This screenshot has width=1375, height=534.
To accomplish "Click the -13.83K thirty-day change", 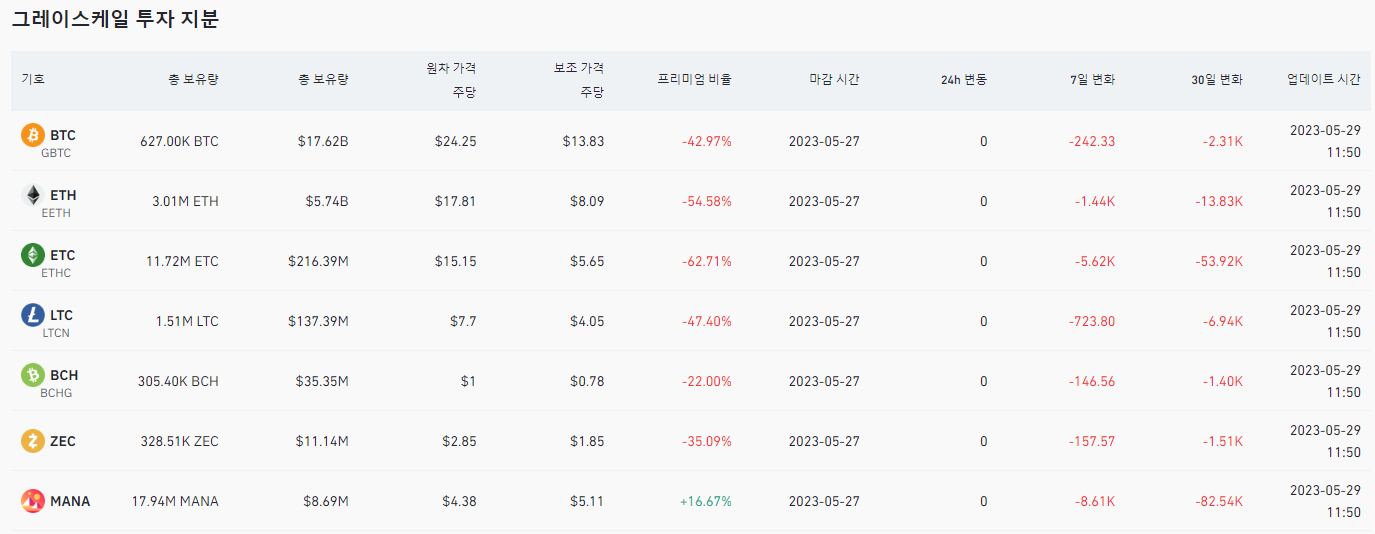I will [x=1219, y=201].
